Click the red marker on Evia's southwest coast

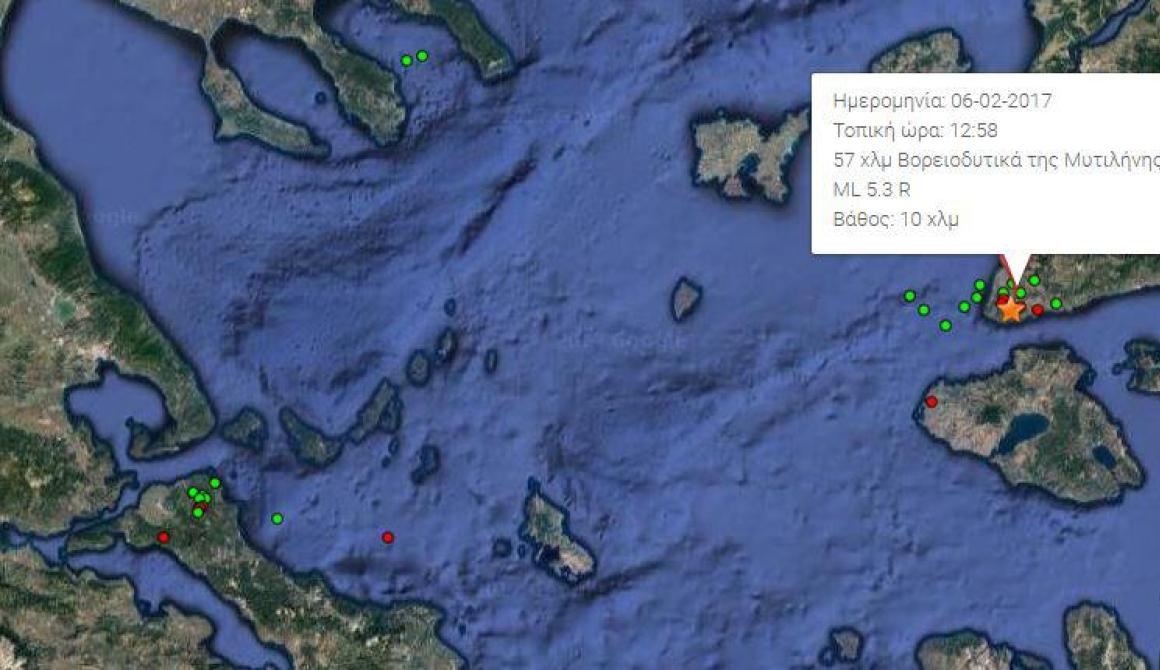tap(163, 537)
